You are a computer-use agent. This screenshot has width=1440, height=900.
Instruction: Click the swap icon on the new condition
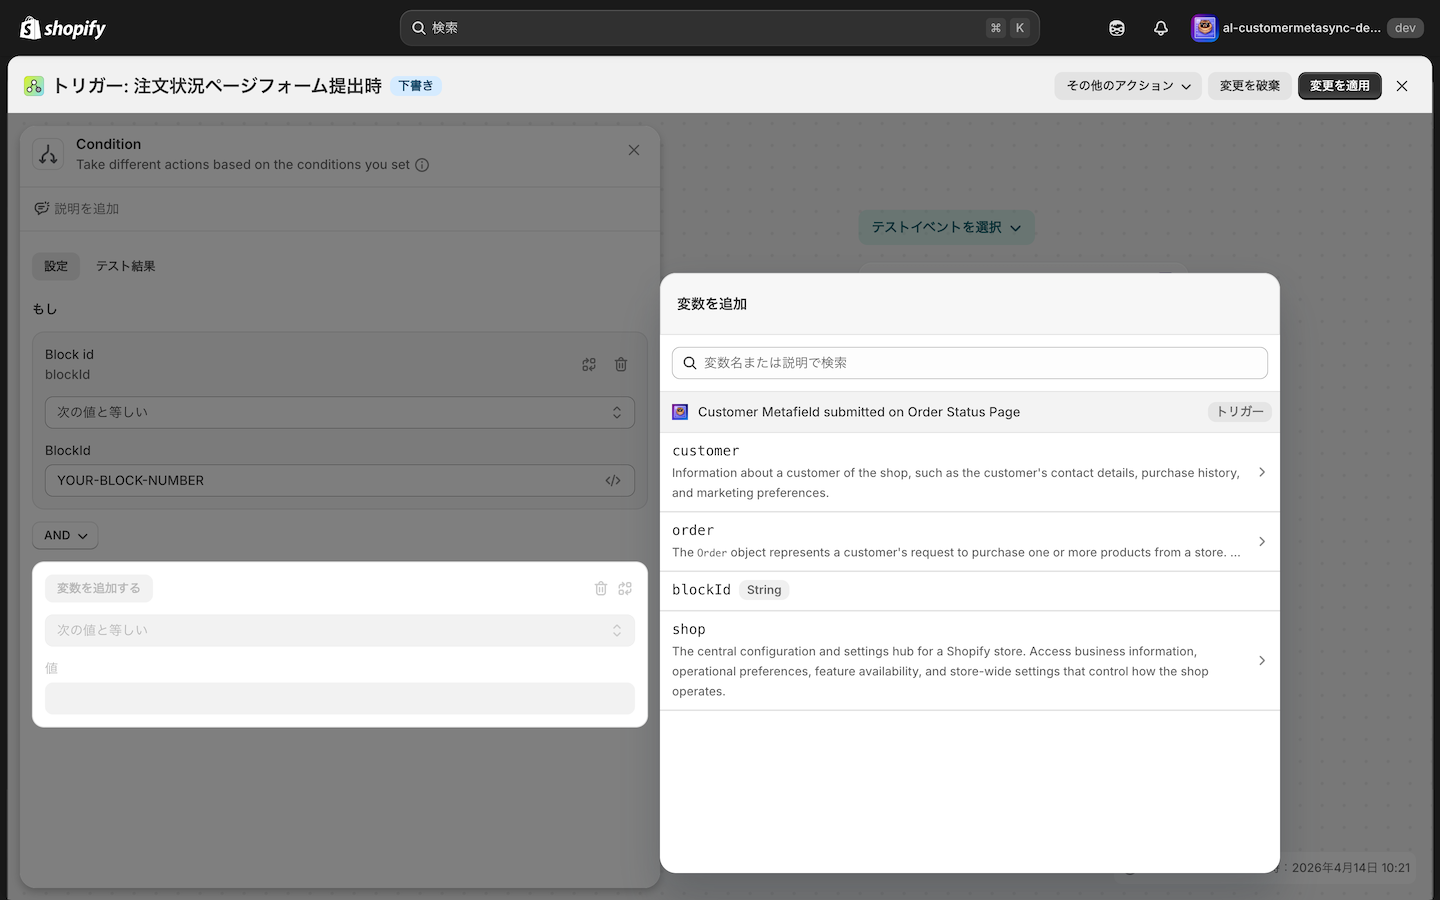(625, 589)
